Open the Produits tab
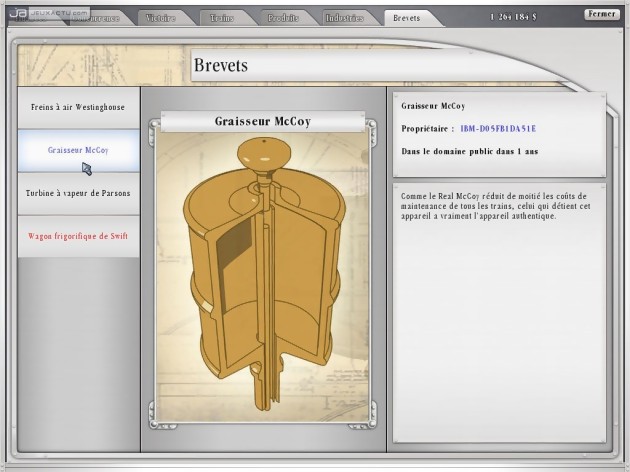 [x=283, y=18]
